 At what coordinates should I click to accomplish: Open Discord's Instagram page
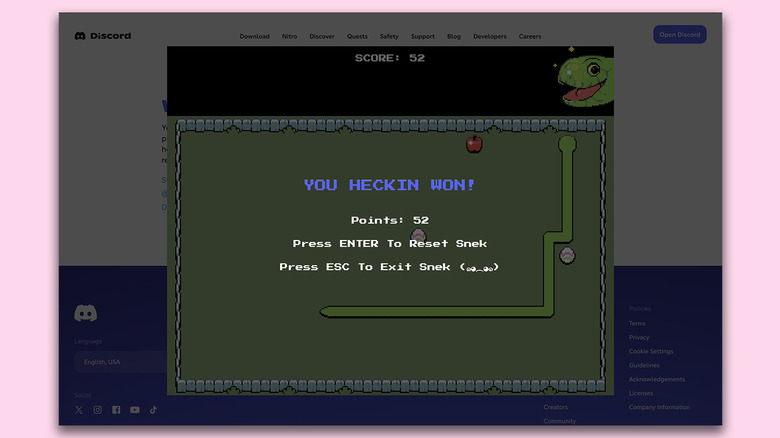[97, 409]
